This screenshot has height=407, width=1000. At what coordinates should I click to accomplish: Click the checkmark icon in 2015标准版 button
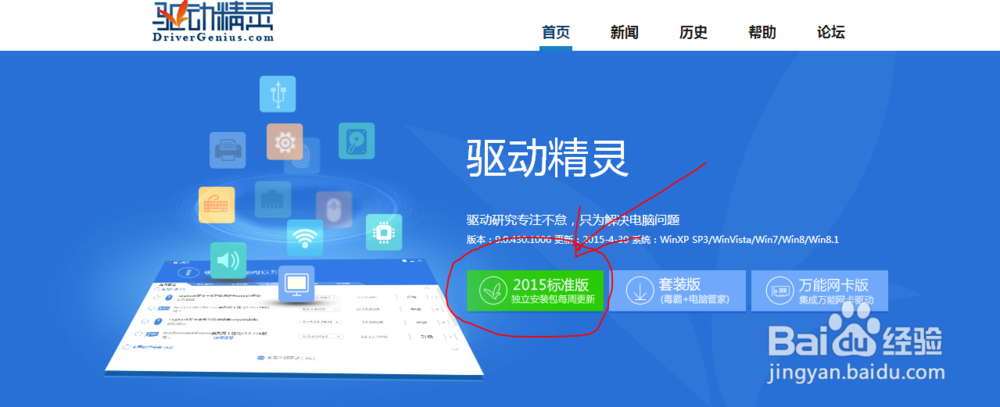tap(492, 290)
